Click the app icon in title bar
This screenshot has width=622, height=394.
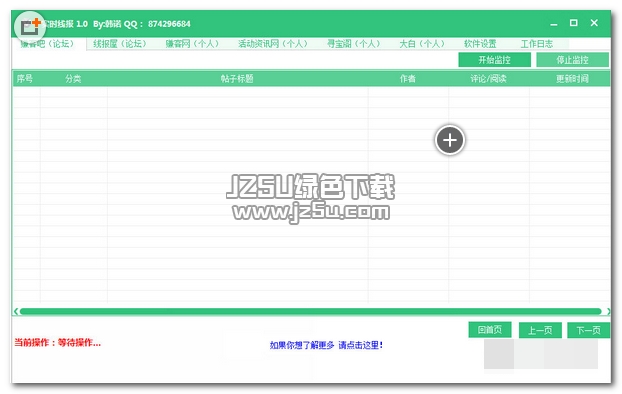coord(30,27)
